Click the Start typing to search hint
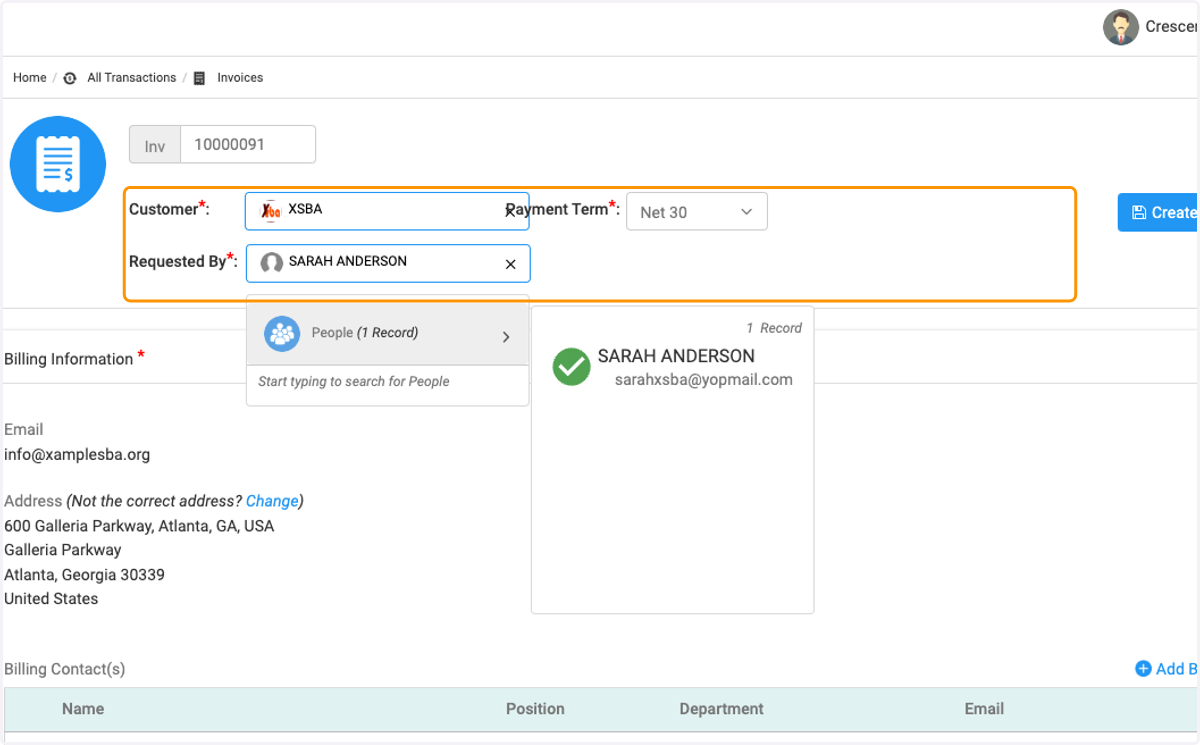 pos(353,382)
